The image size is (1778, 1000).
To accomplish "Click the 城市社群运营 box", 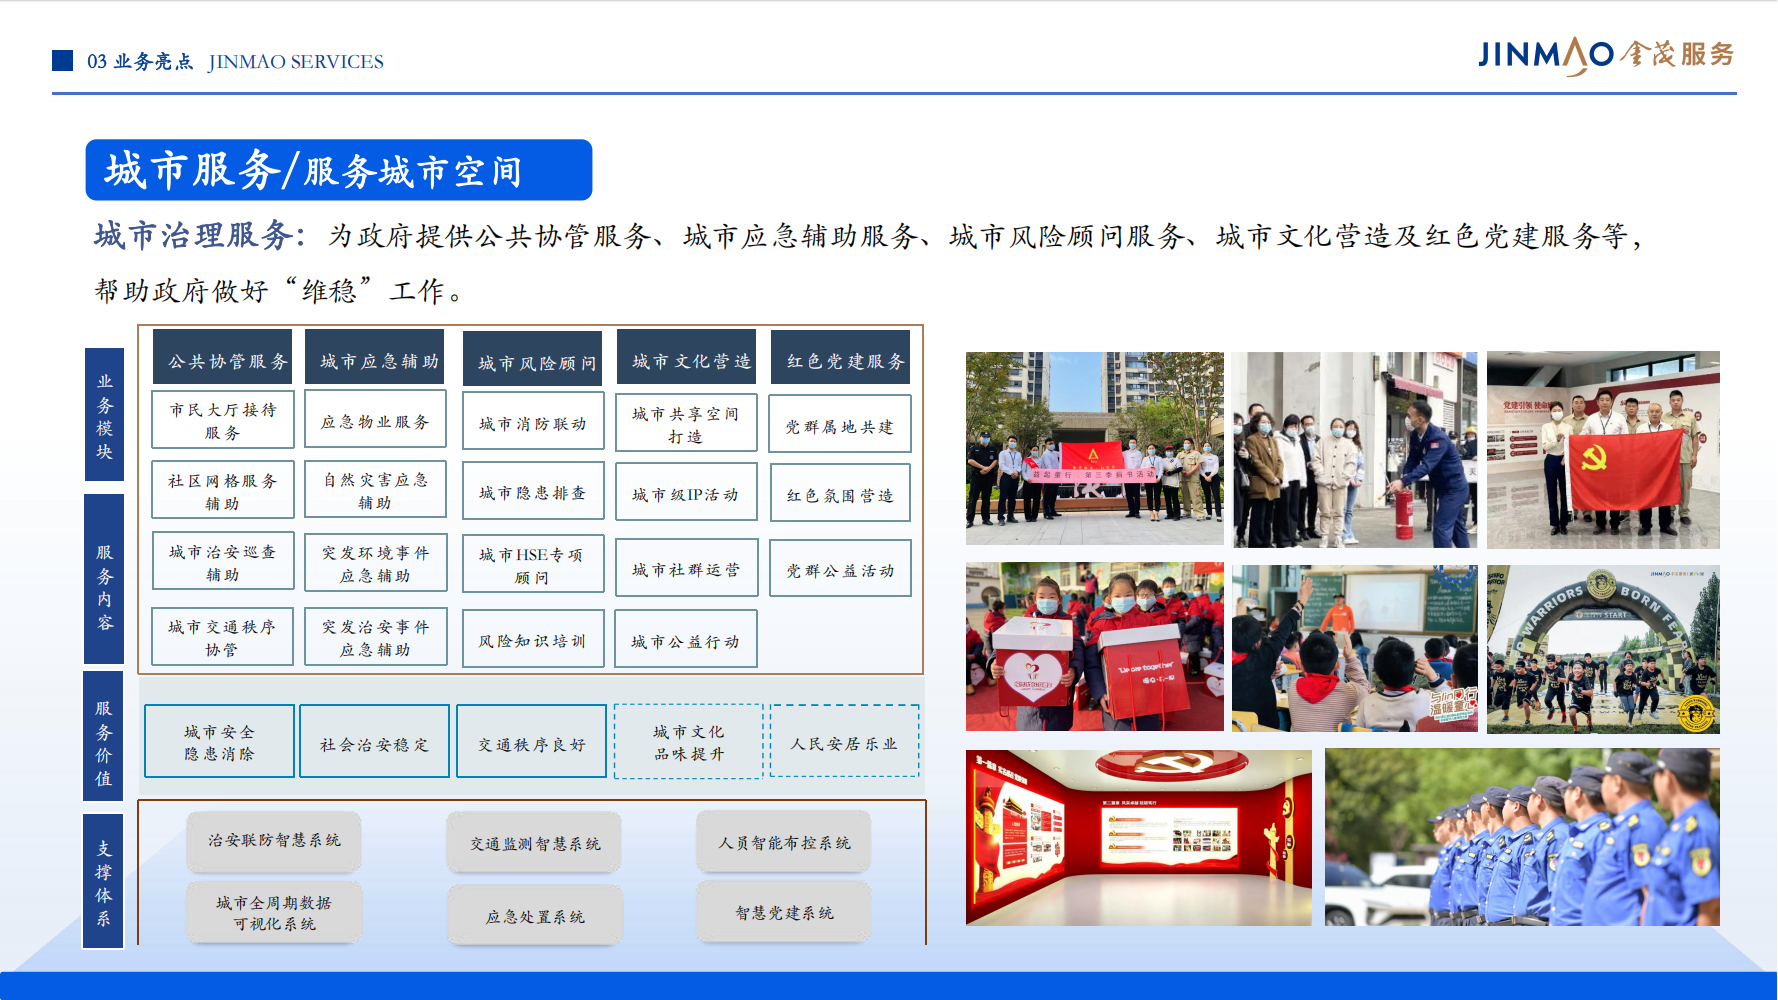I will [687, 569].
